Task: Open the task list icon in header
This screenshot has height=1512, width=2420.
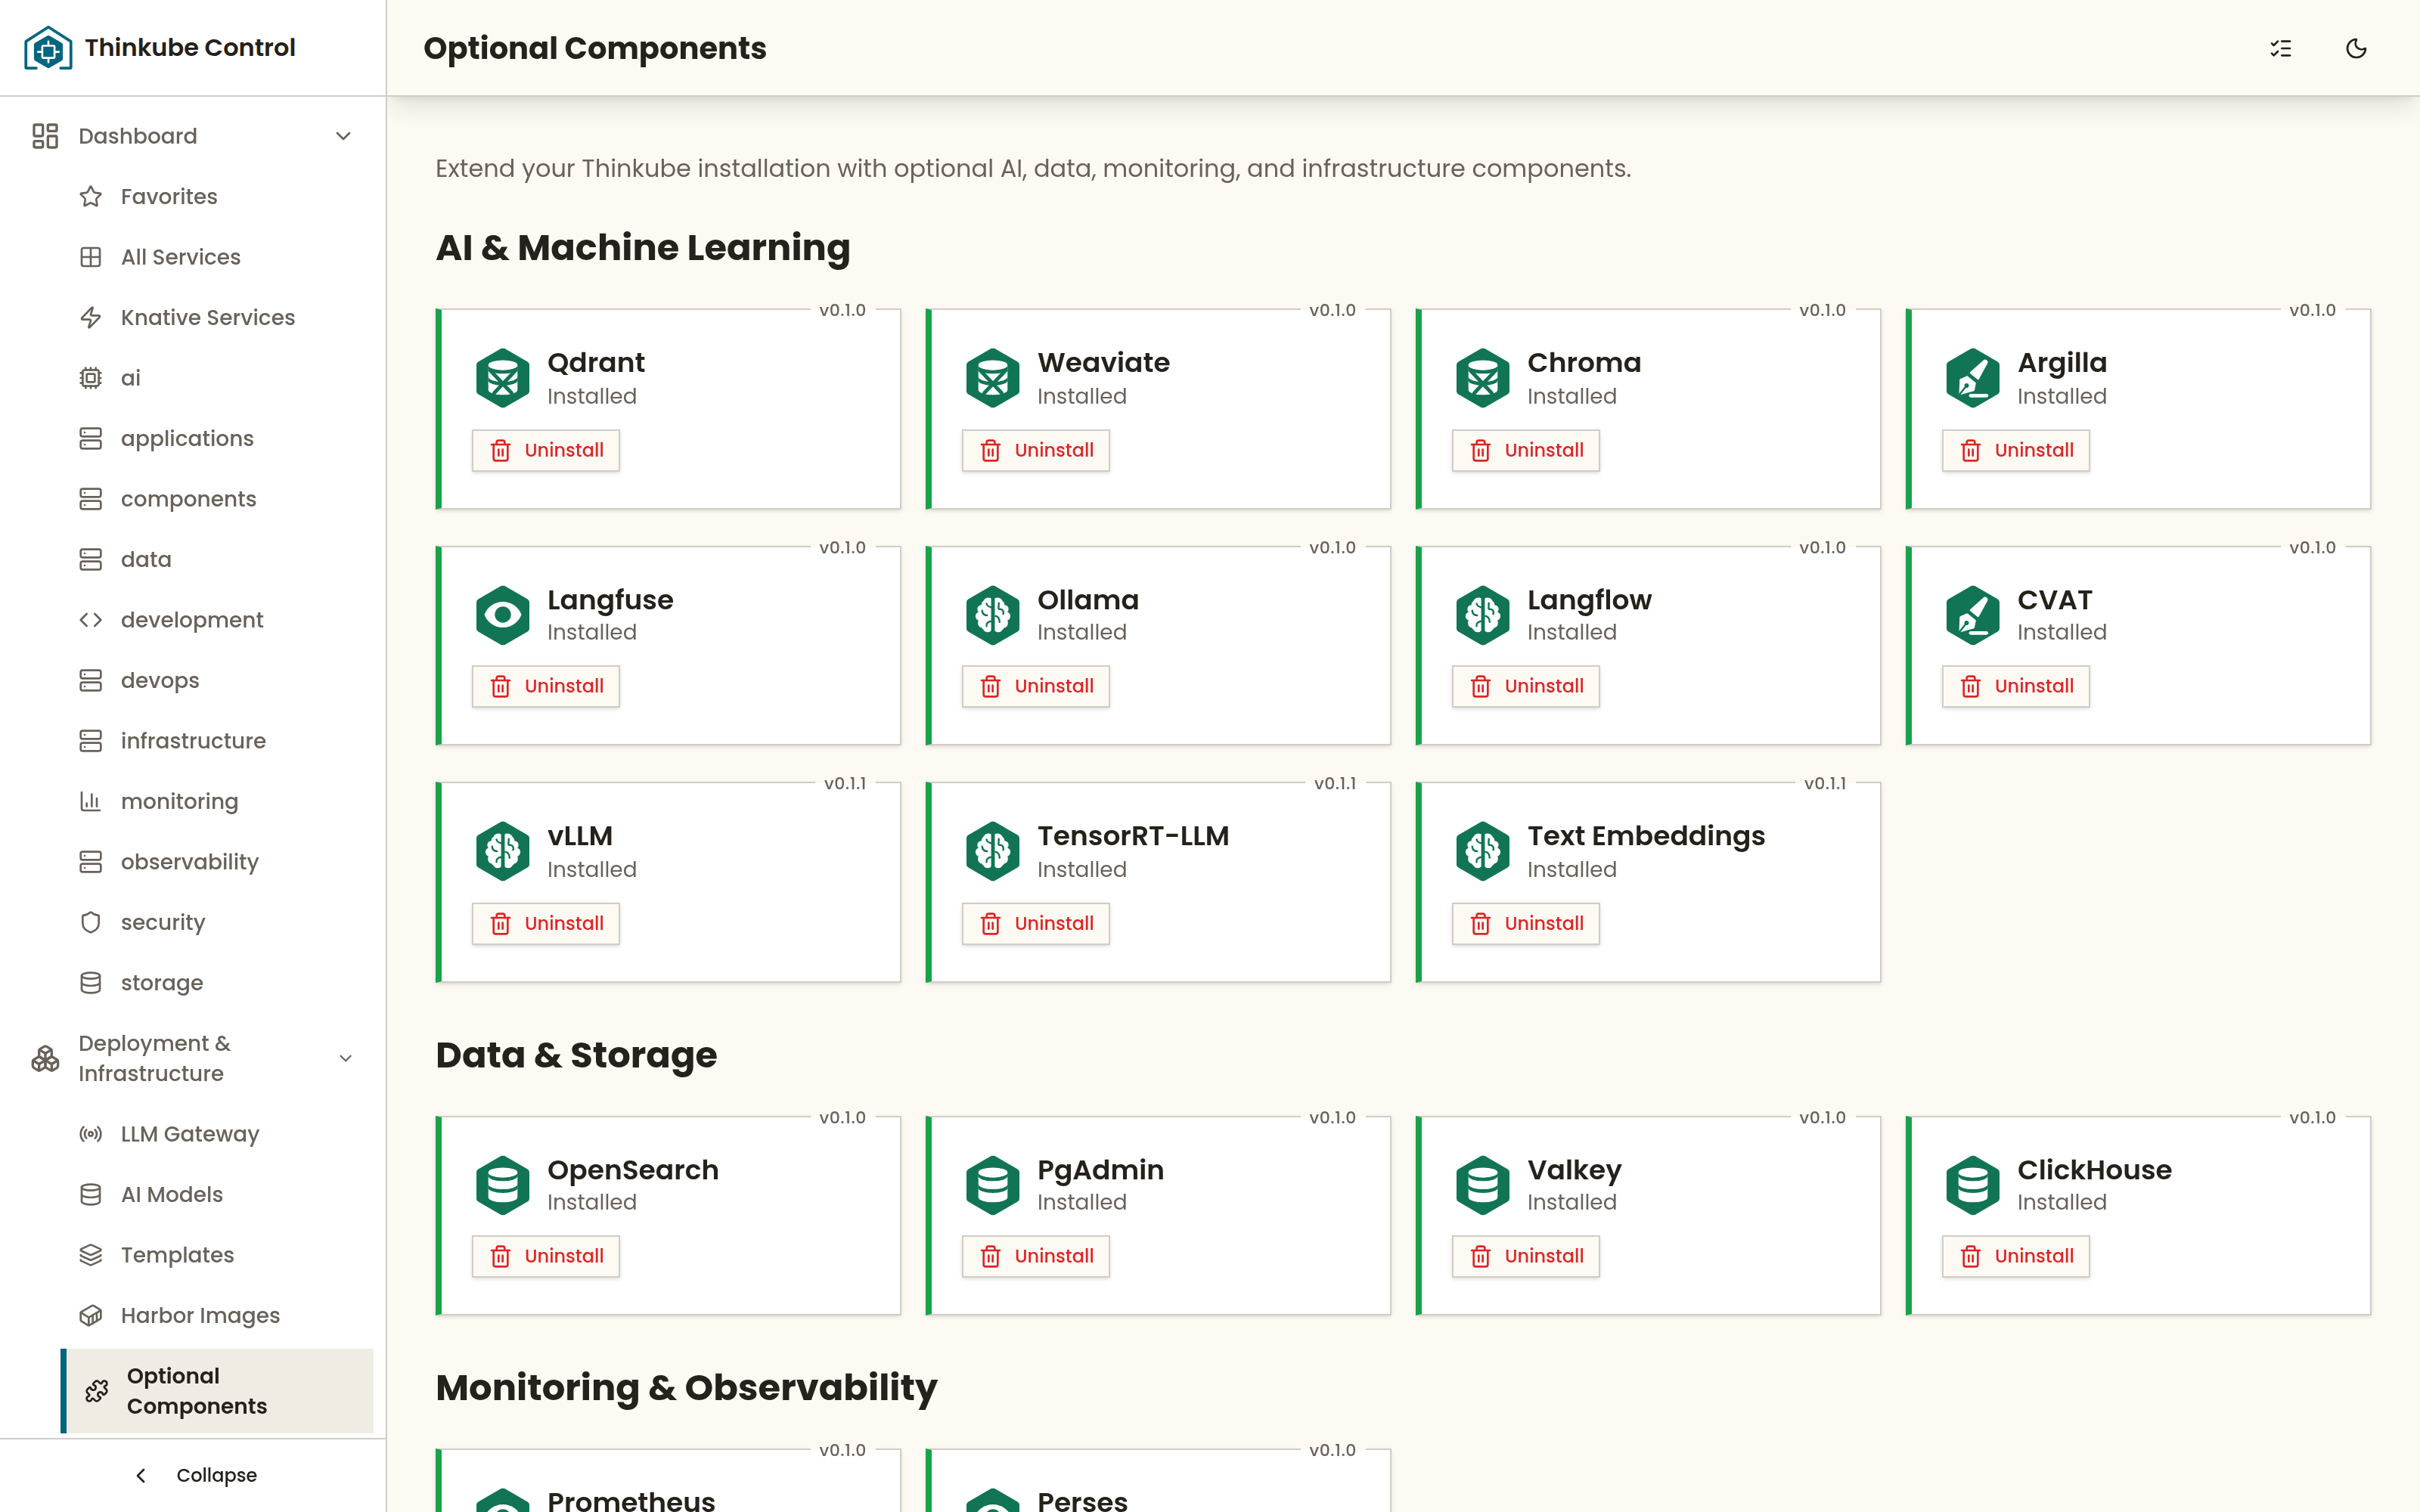Action: pos(2280,48)
